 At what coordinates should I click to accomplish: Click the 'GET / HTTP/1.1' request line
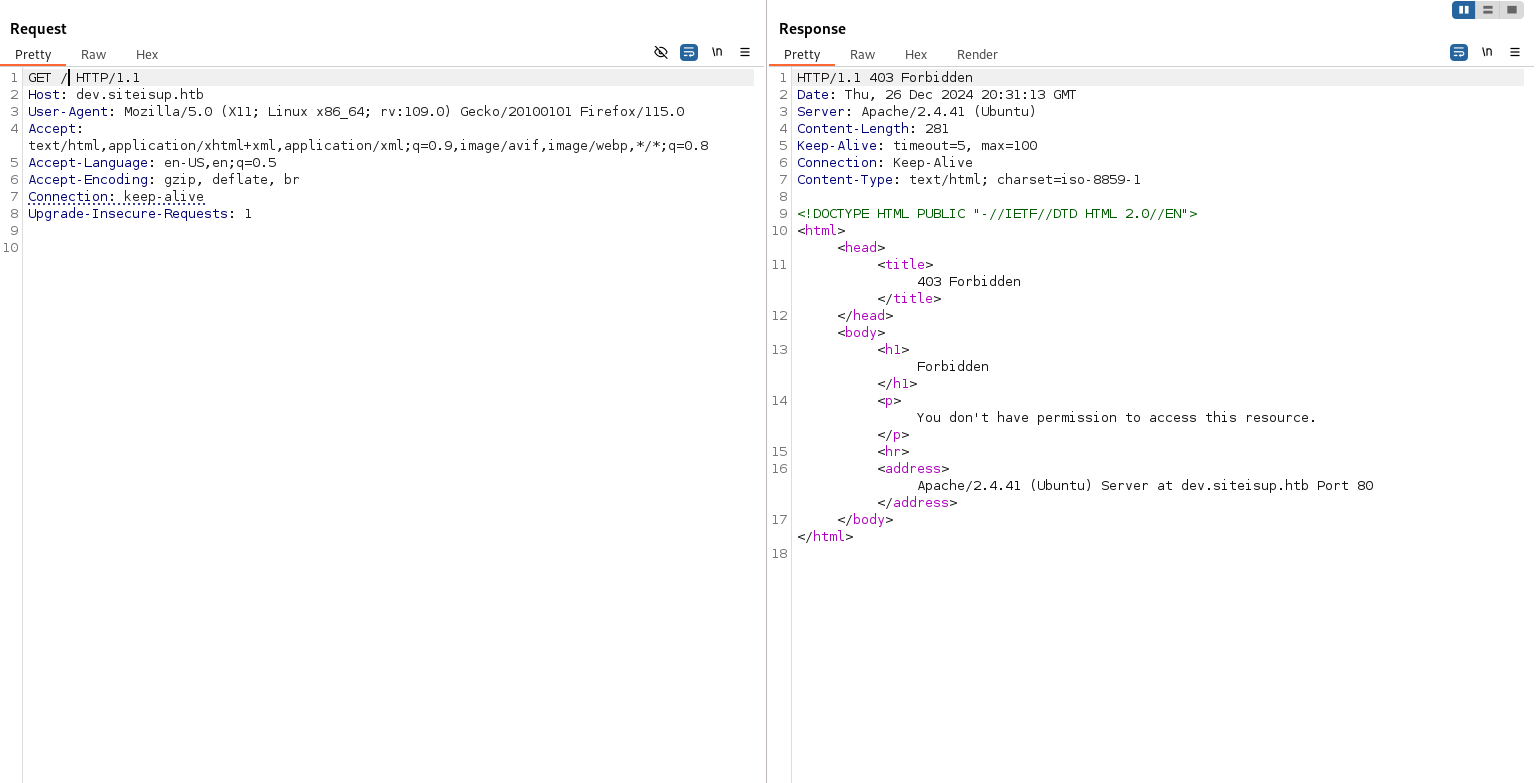tap(84, 77)
